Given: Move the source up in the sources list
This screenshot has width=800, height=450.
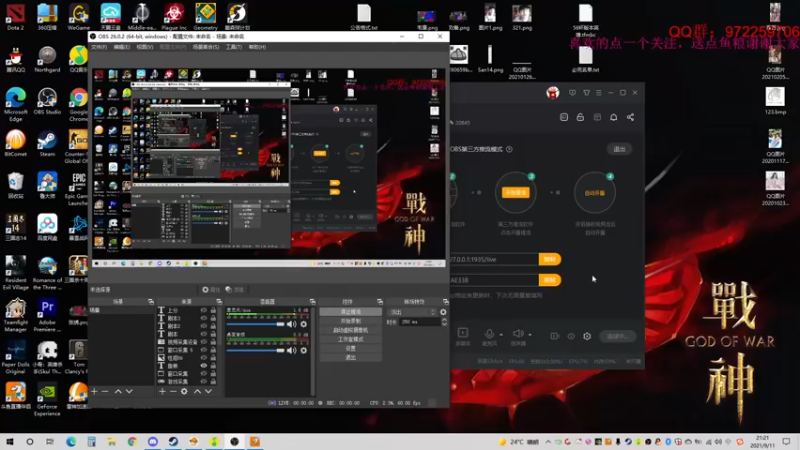Looking at the screenshot, I should [197, 391].
